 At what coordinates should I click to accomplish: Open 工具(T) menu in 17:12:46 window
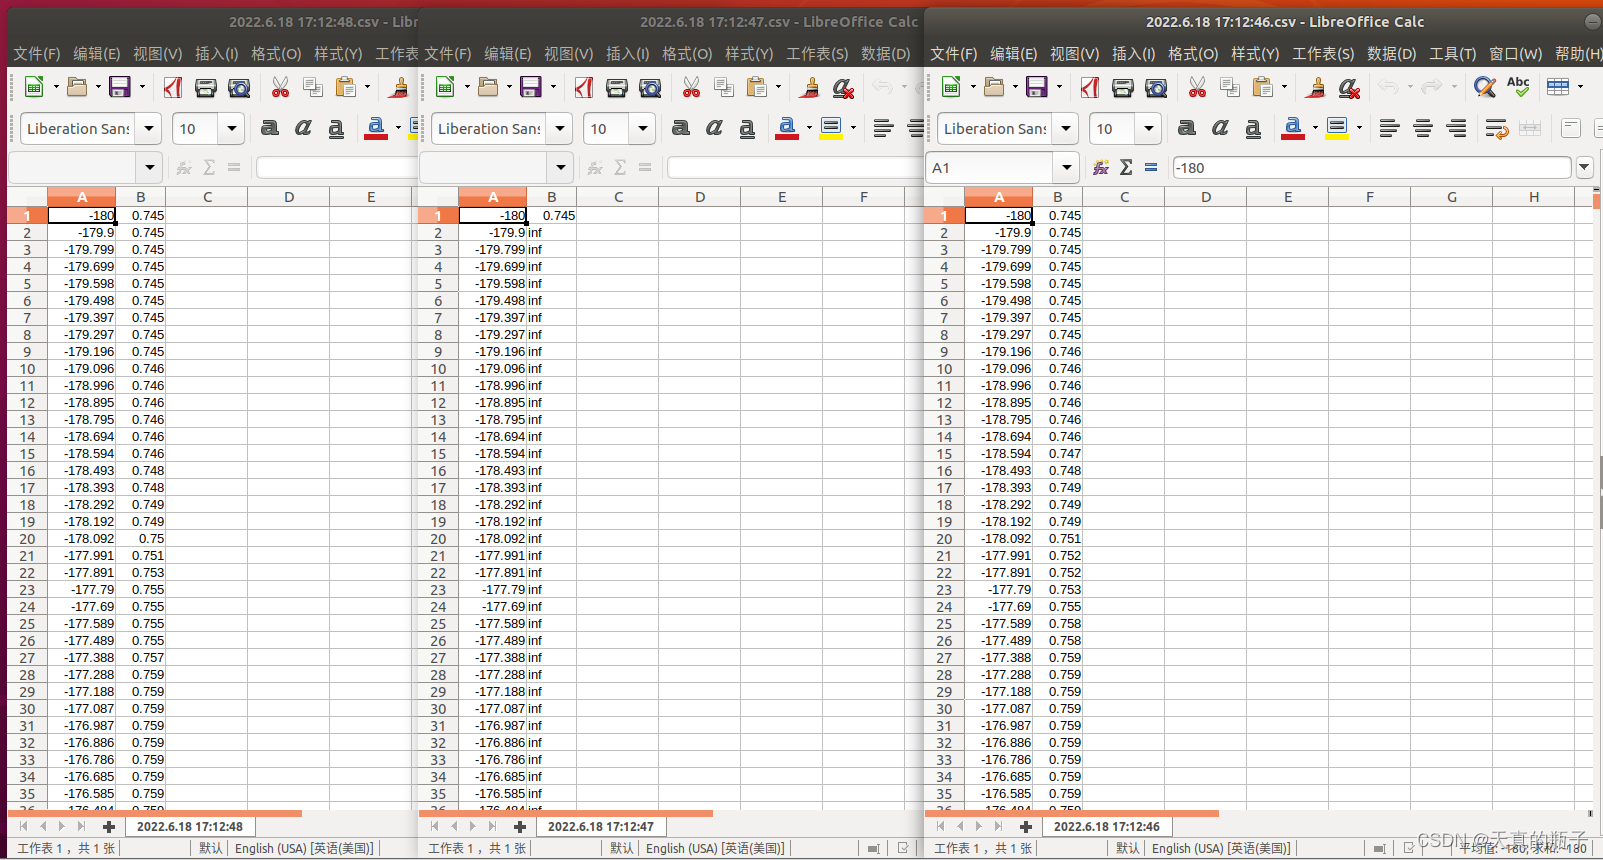point(1452,54)
